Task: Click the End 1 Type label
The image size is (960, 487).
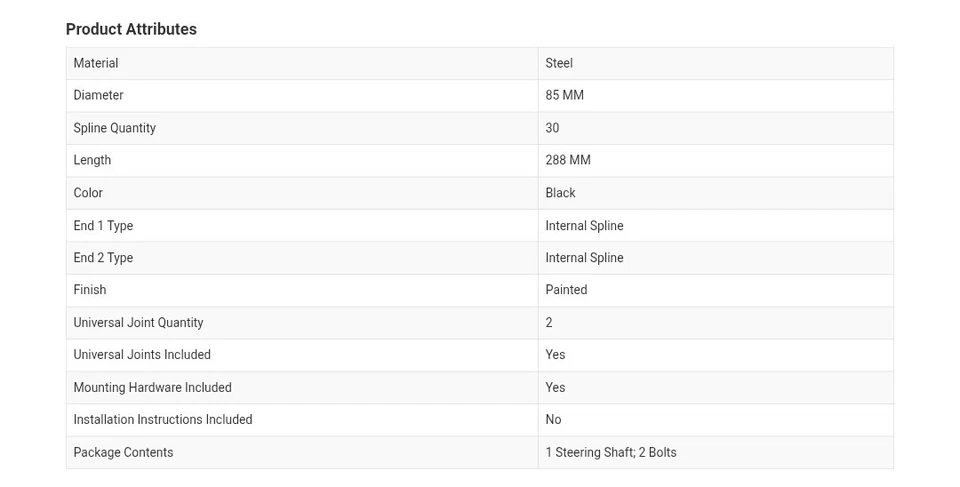Action: [x=103, y=226]
